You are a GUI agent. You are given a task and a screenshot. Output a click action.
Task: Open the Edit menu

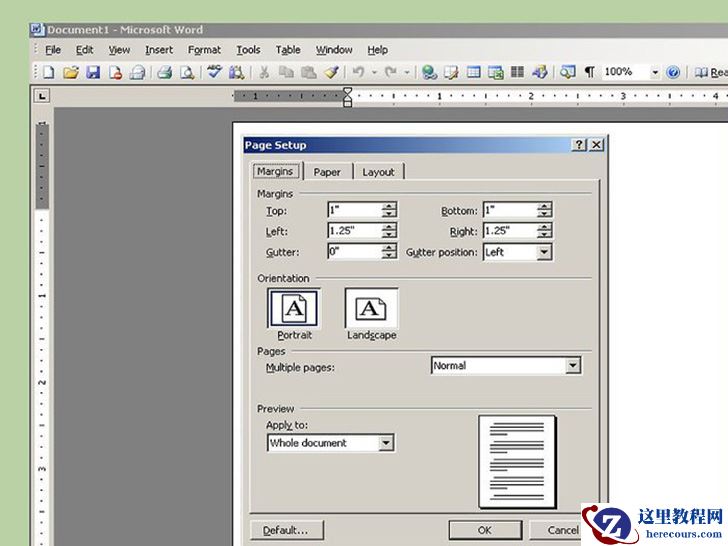[x=84, y=50]
